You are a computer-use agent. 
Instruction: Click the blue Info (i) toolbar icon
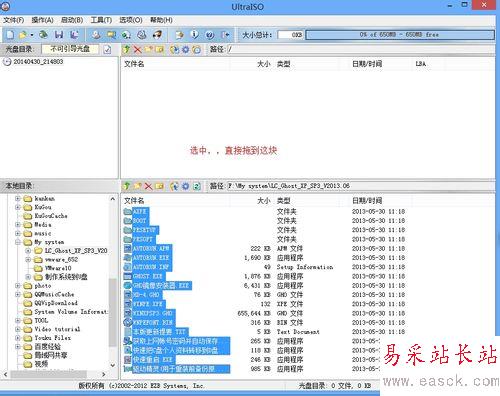[x=195, y=35]
